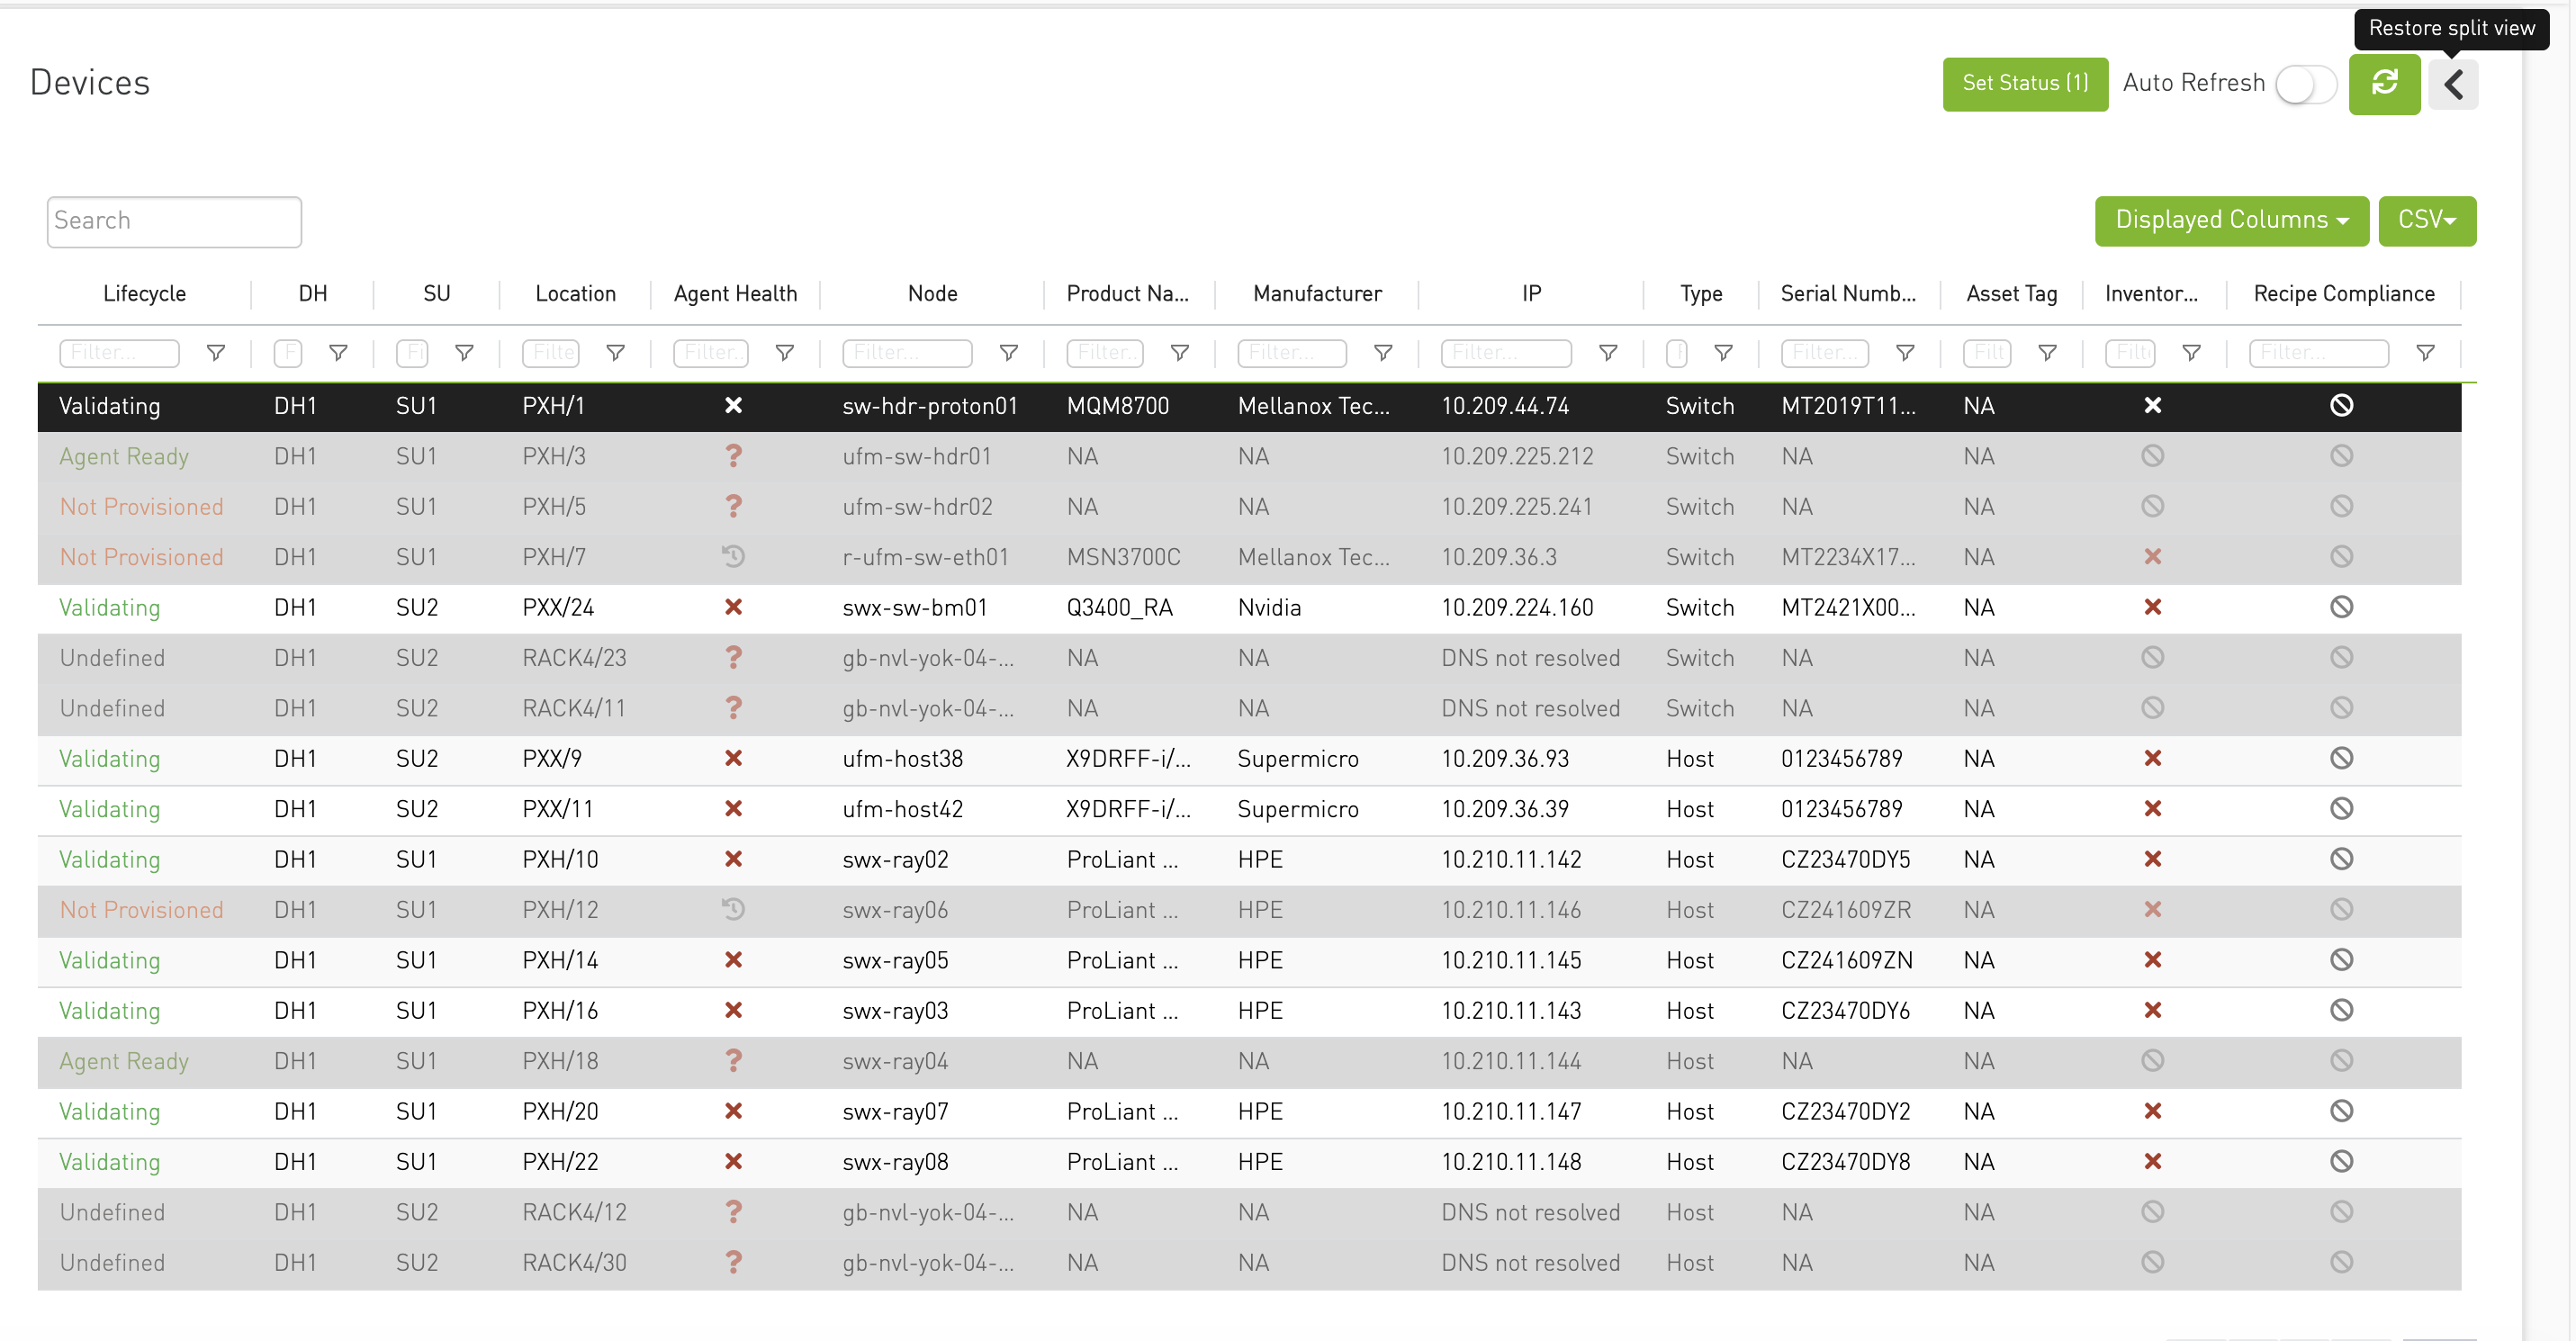Click serial number CZ23470DY5
Screen dimensions: 2576x1341
click(x=1845, y=859)
